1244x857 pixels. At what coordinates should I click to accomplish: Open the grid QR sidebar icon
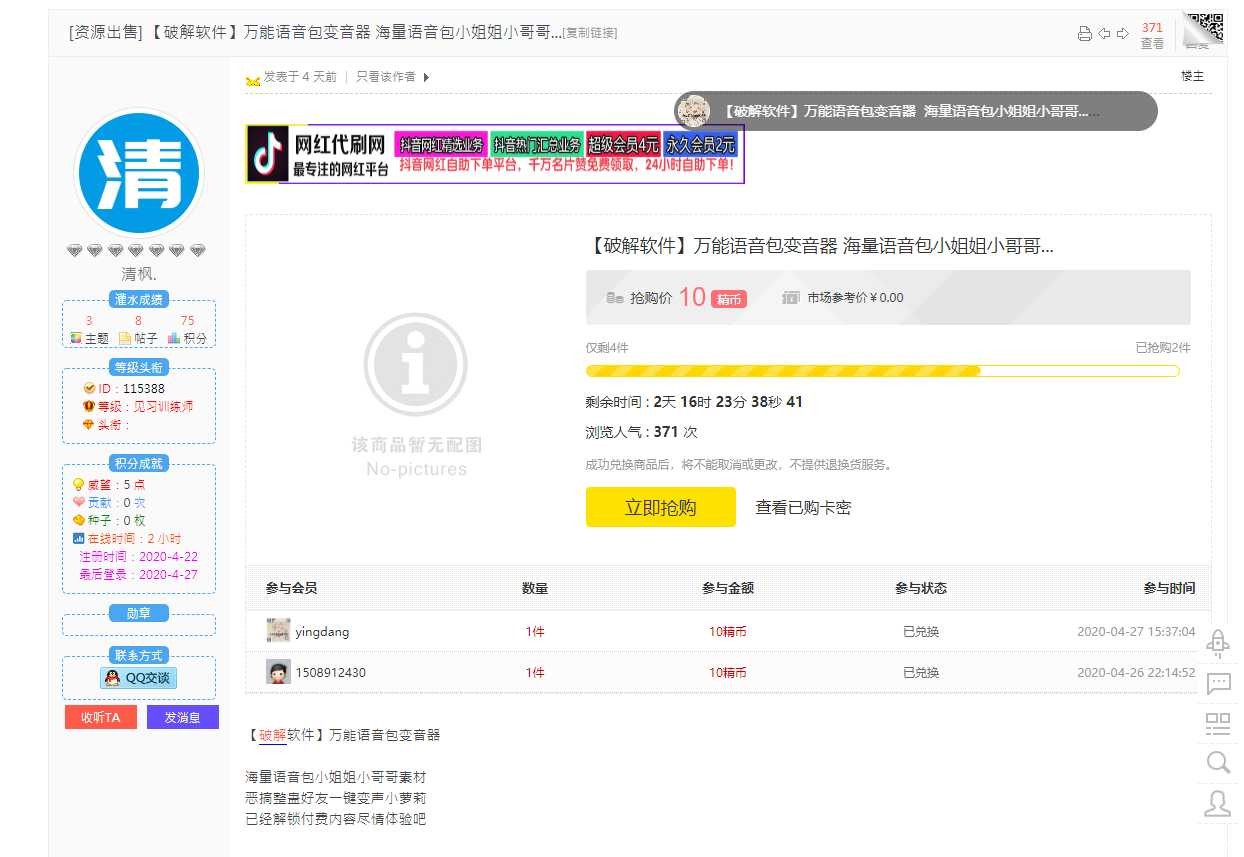tap(1218, 724)
